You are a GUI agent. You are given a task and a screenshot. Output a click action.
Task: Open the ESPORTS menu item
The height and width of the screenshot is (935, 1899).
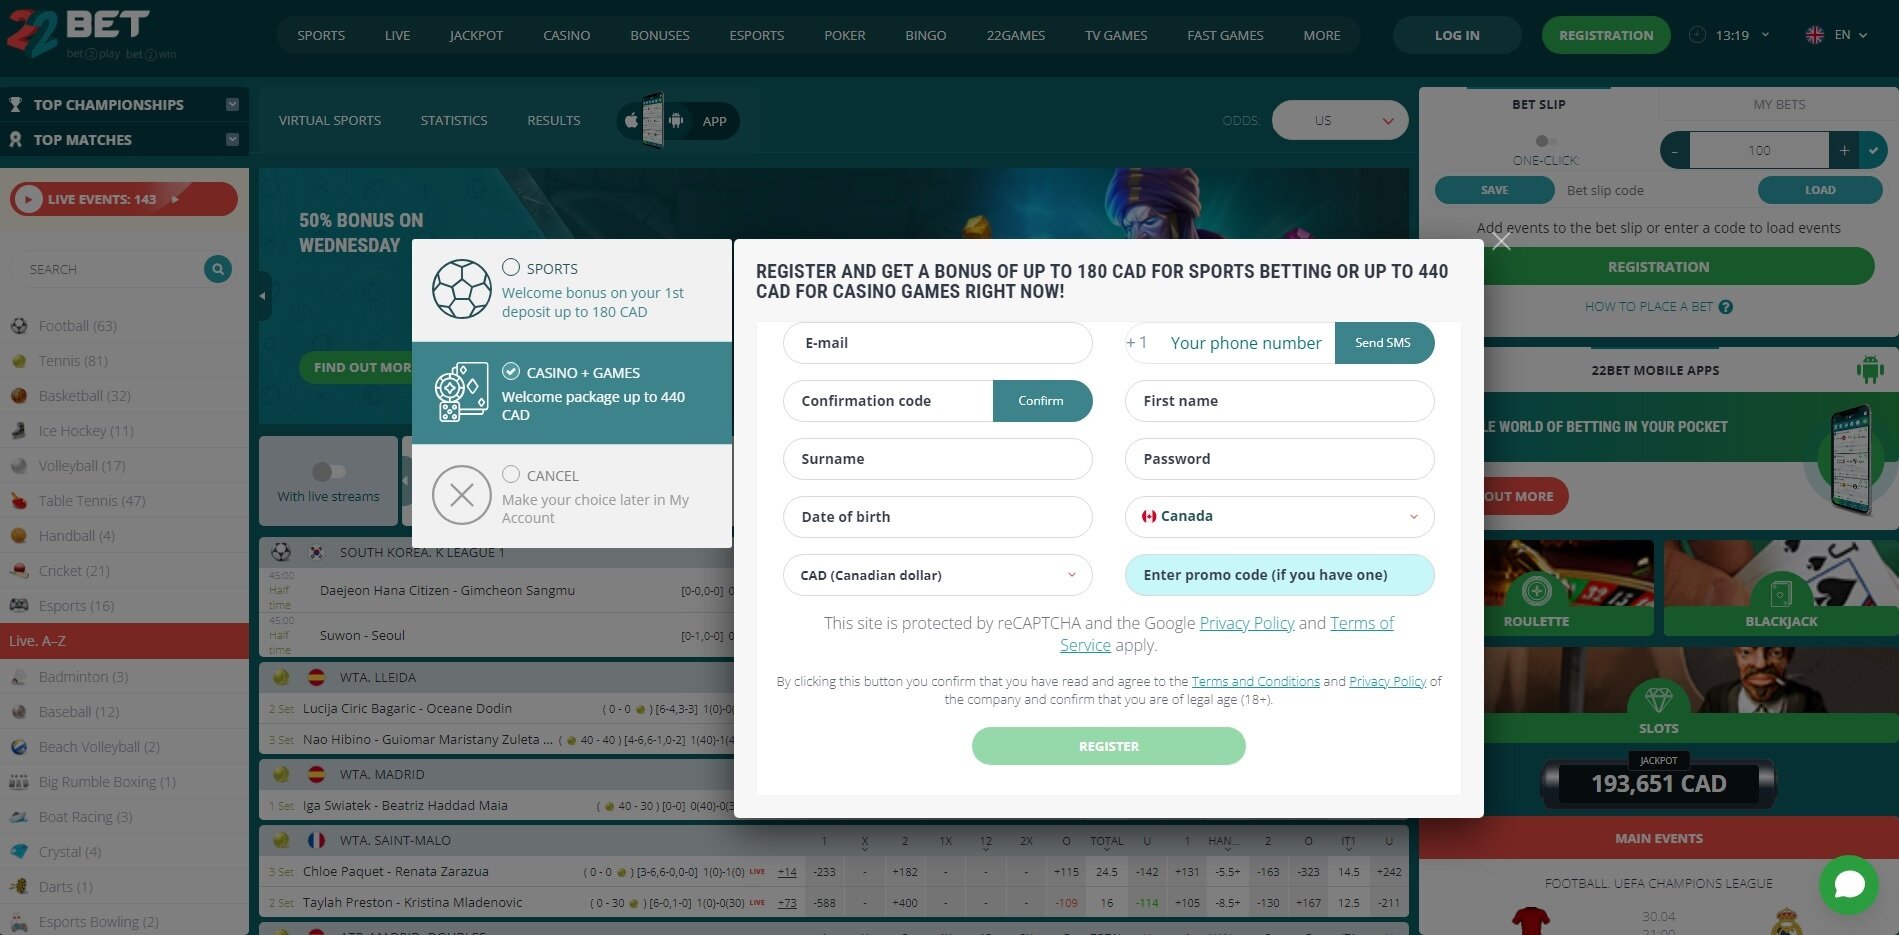[x=756, y=34]
